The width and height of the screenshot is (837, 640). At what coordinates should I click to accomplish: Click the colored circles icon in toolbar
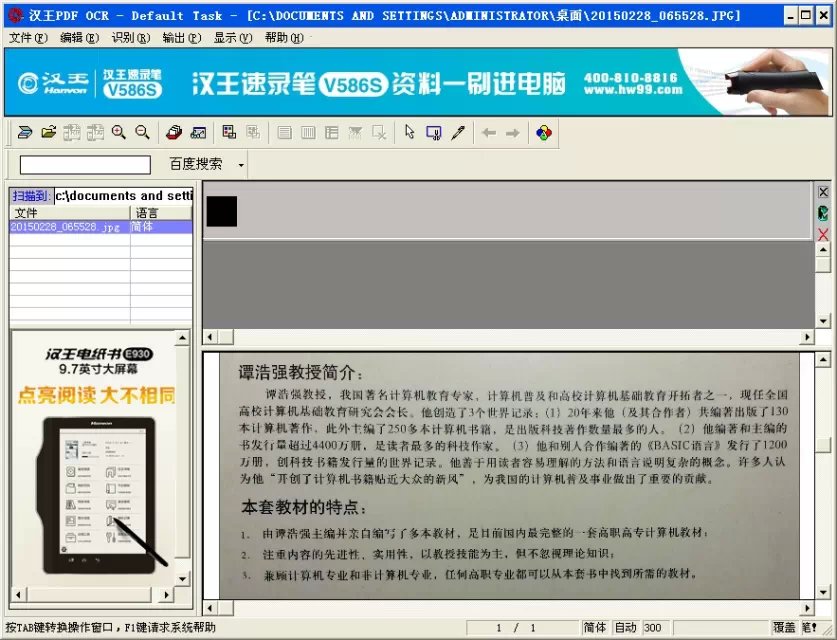point(543,132)
